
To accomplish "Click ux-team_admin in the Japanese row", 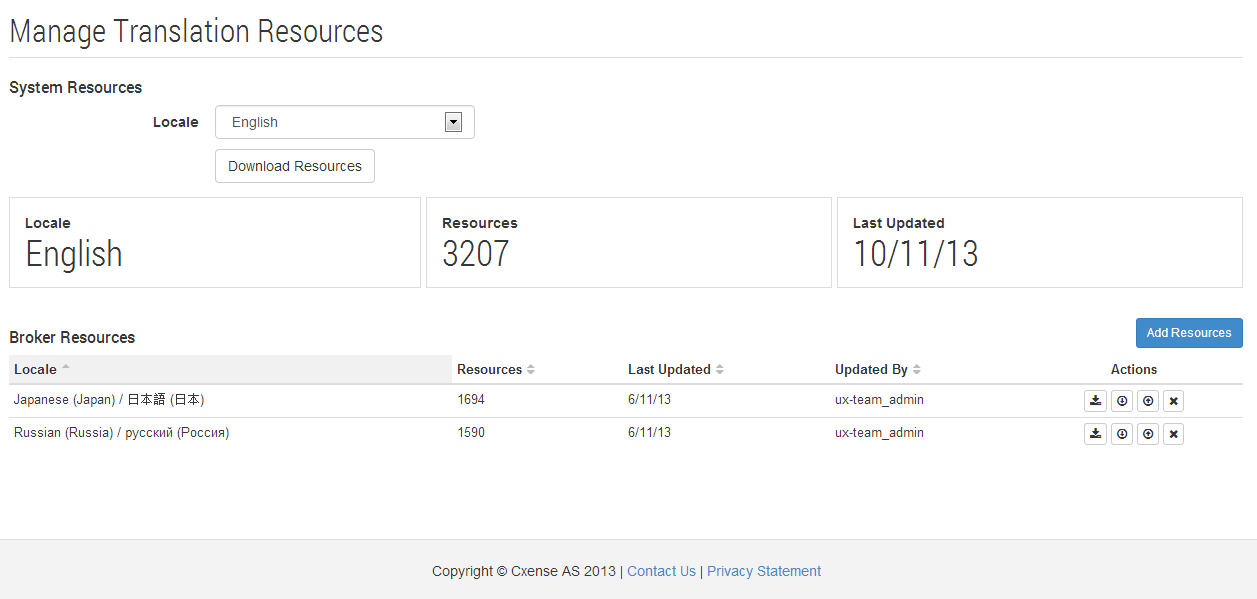I will pos(879,400).
